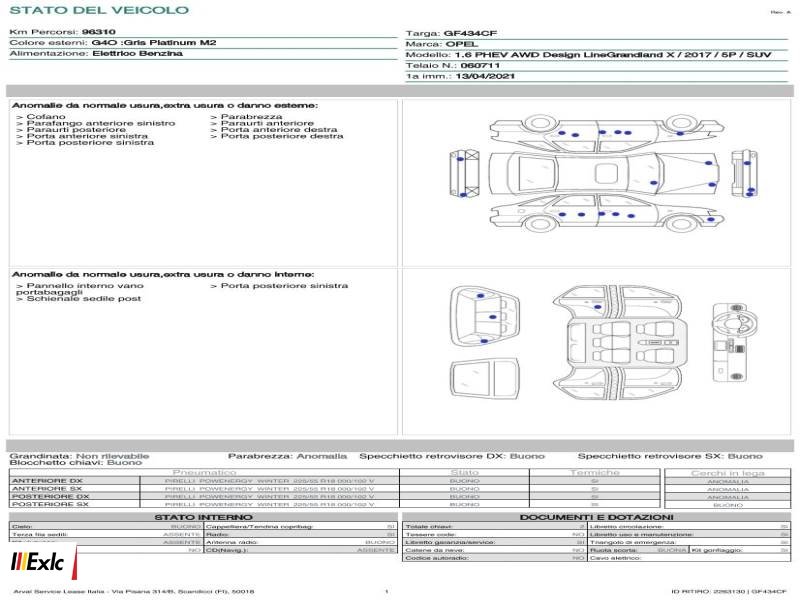Click 'Codice autoradio:' row label
This screenshot has height=600, width=800.
[x=437, y=558]
